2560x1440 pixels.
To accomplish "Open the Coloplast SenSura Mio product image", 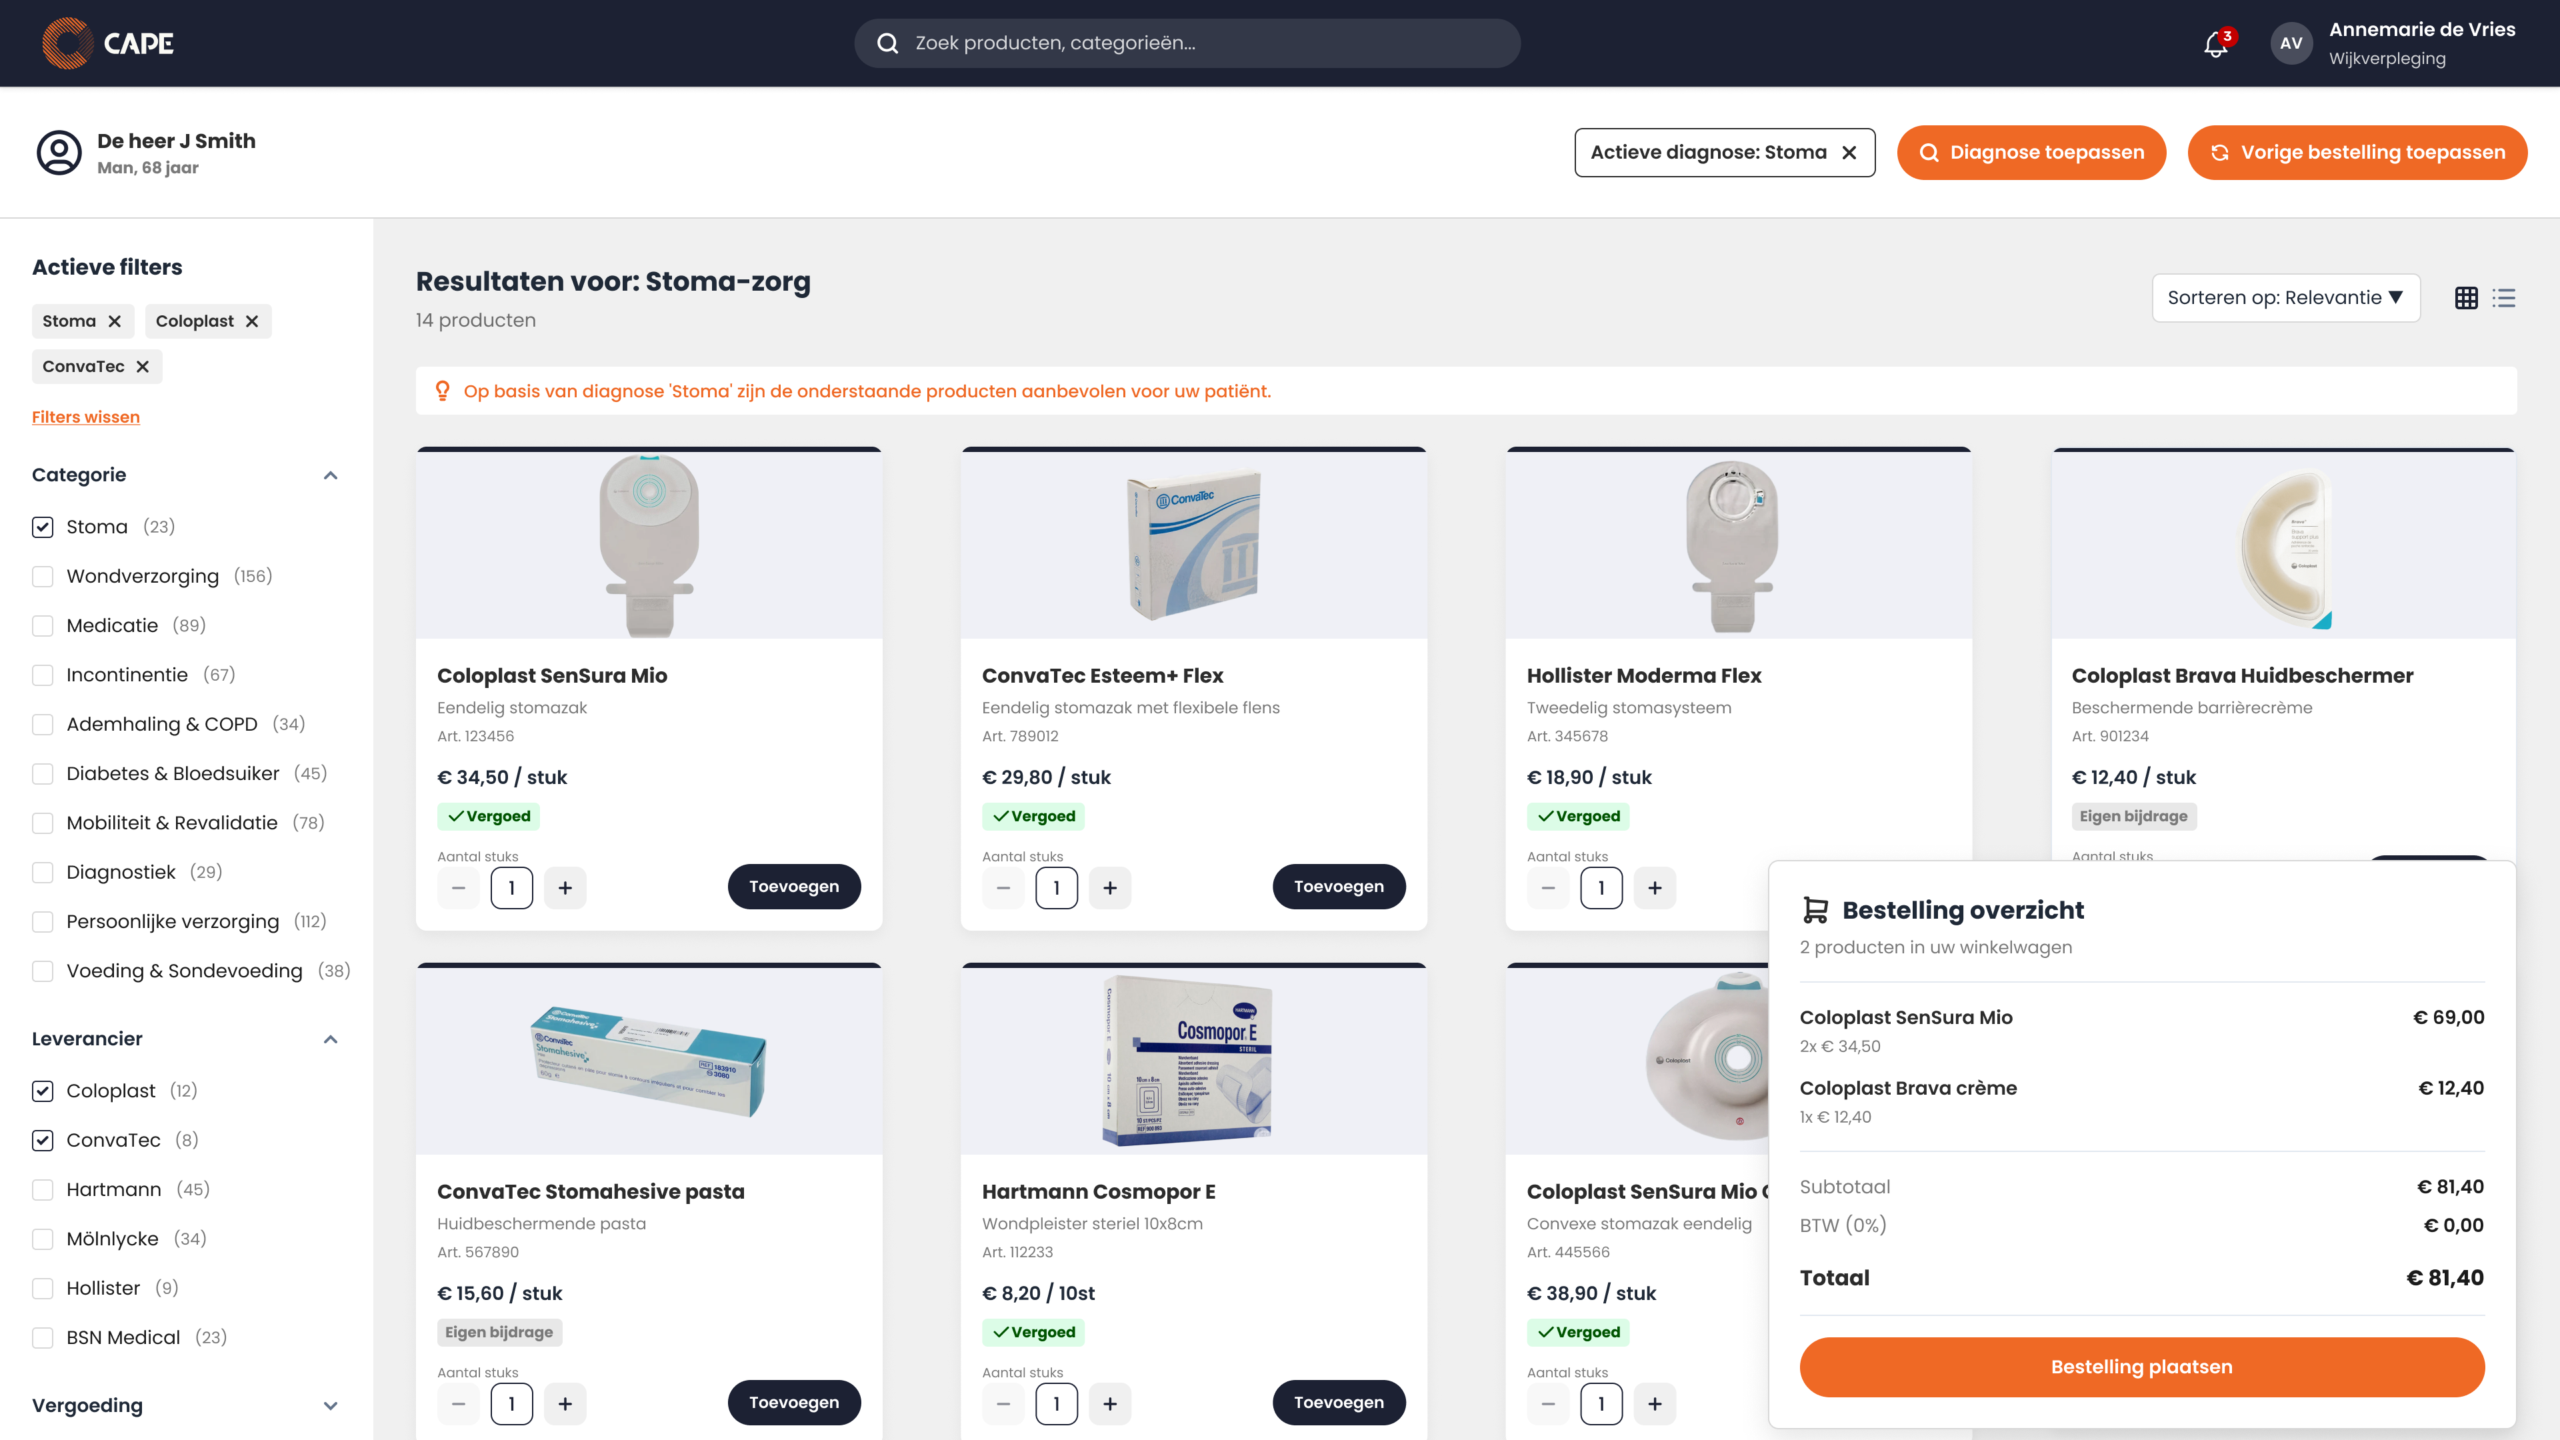I will click(649, 544).
